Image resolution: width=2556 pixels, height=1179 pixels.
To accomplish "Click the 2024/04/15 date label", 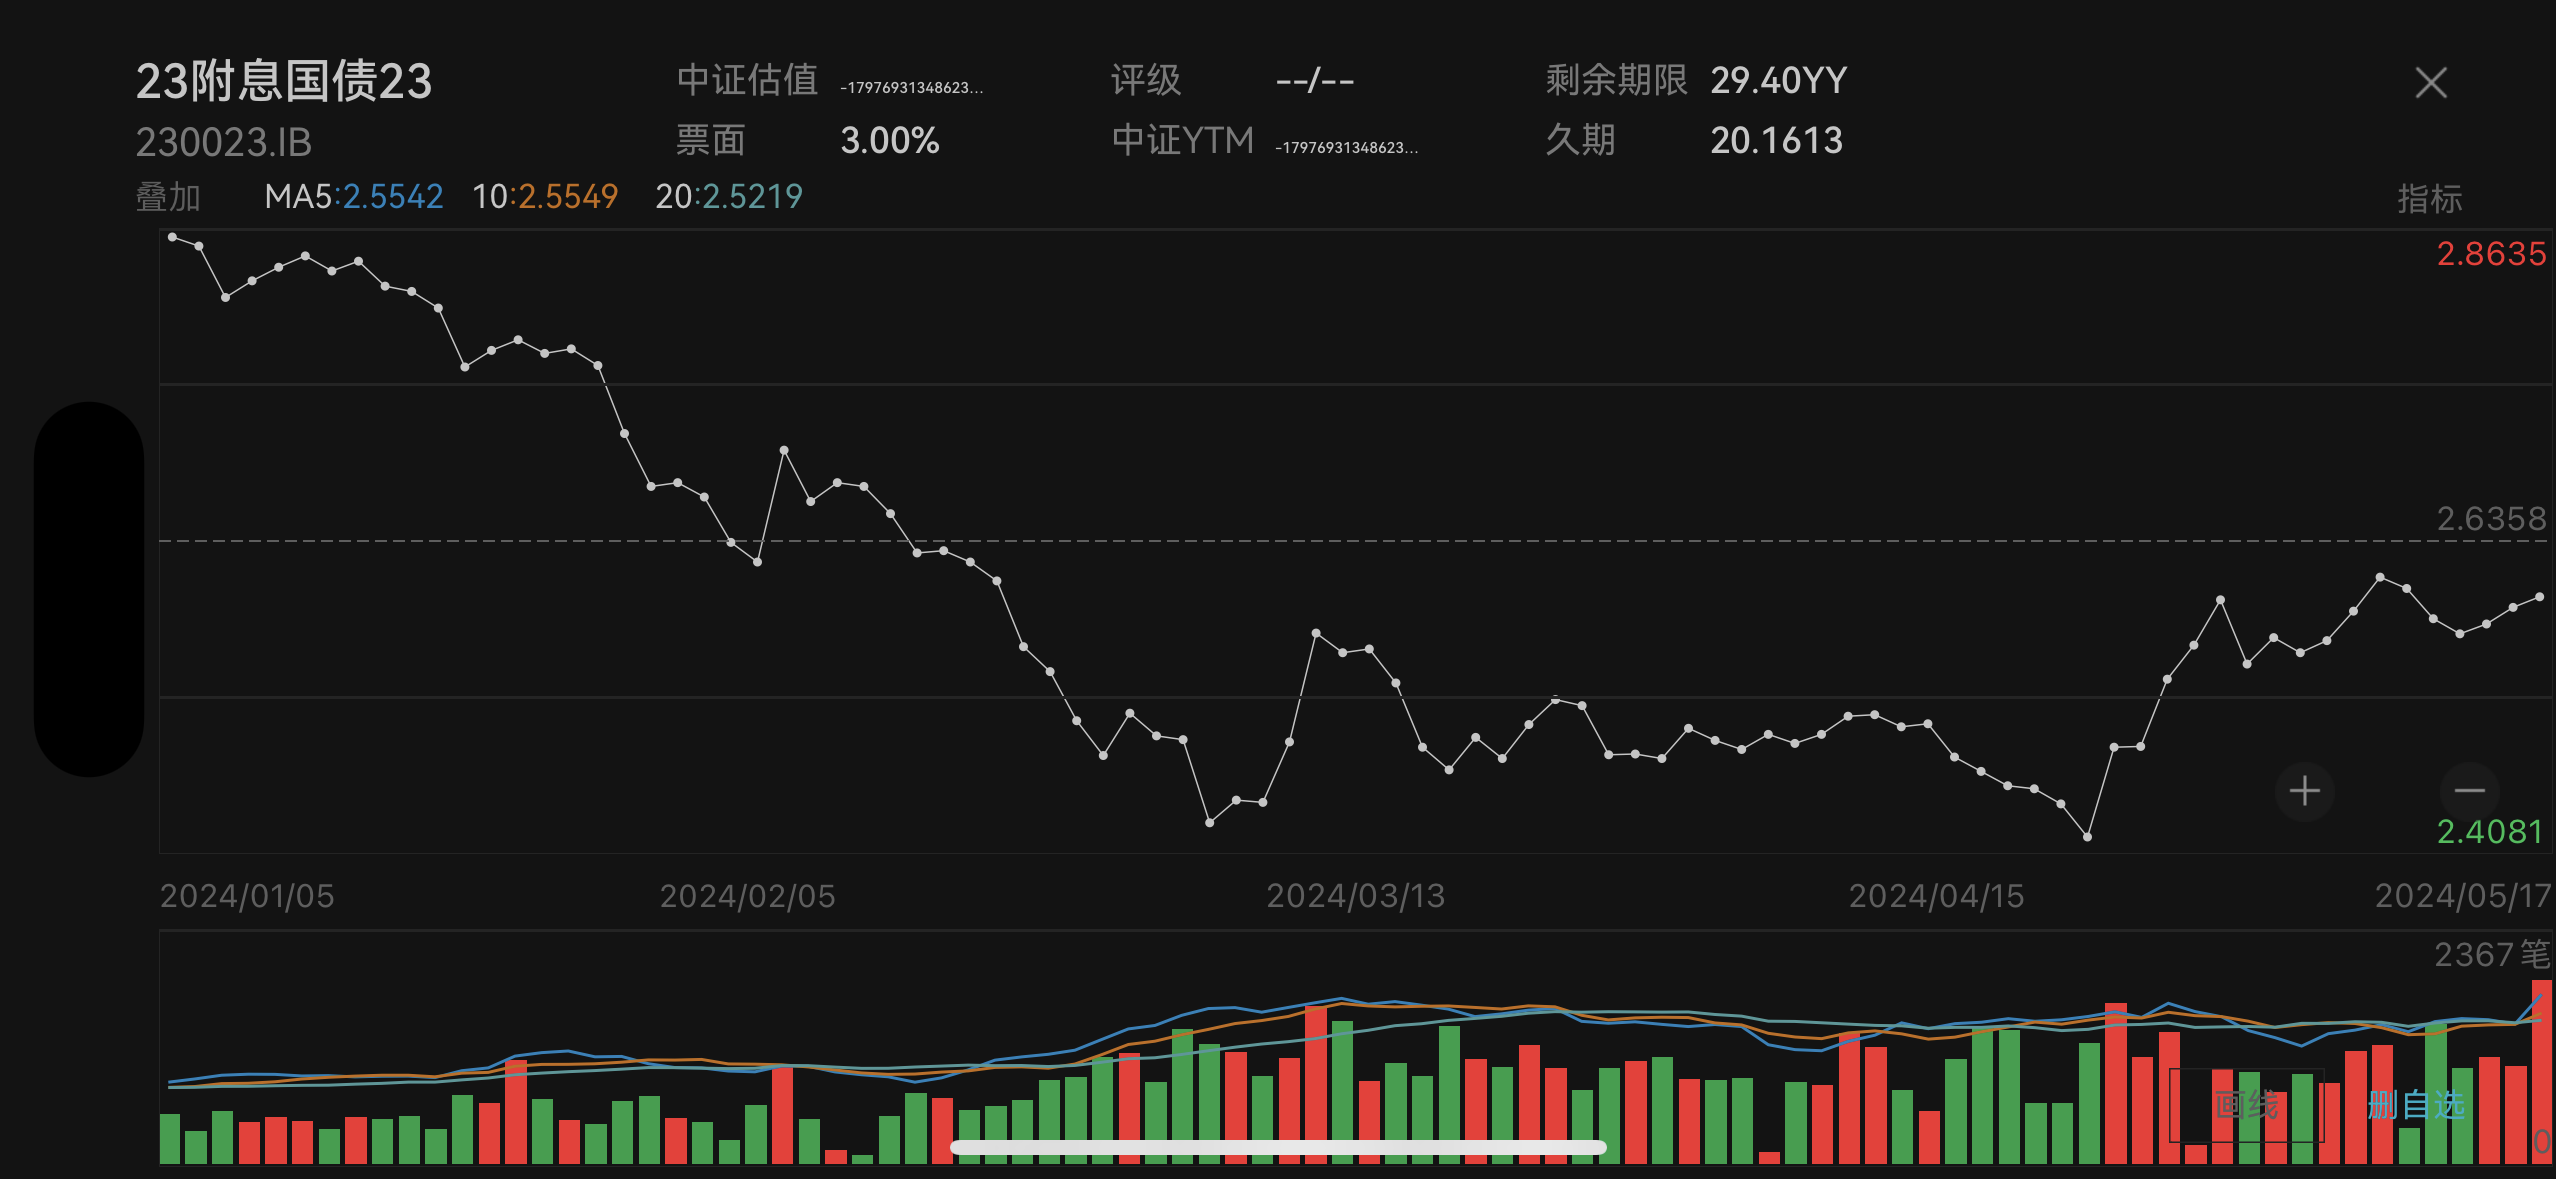I will [x=1936, y=896].
